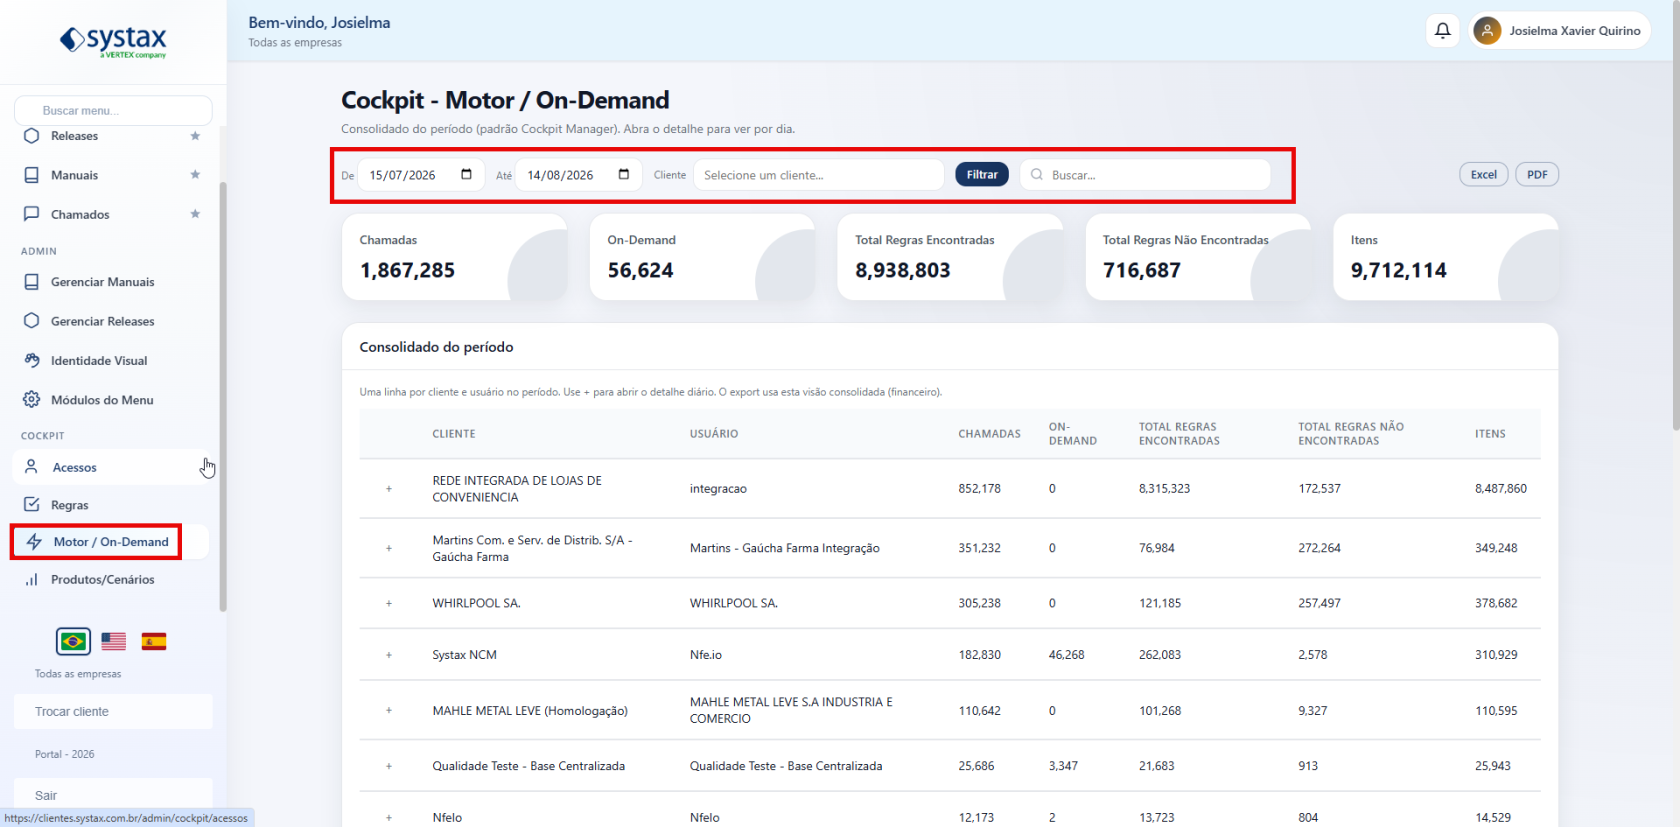Click the CHAMADAS column header

990,434
